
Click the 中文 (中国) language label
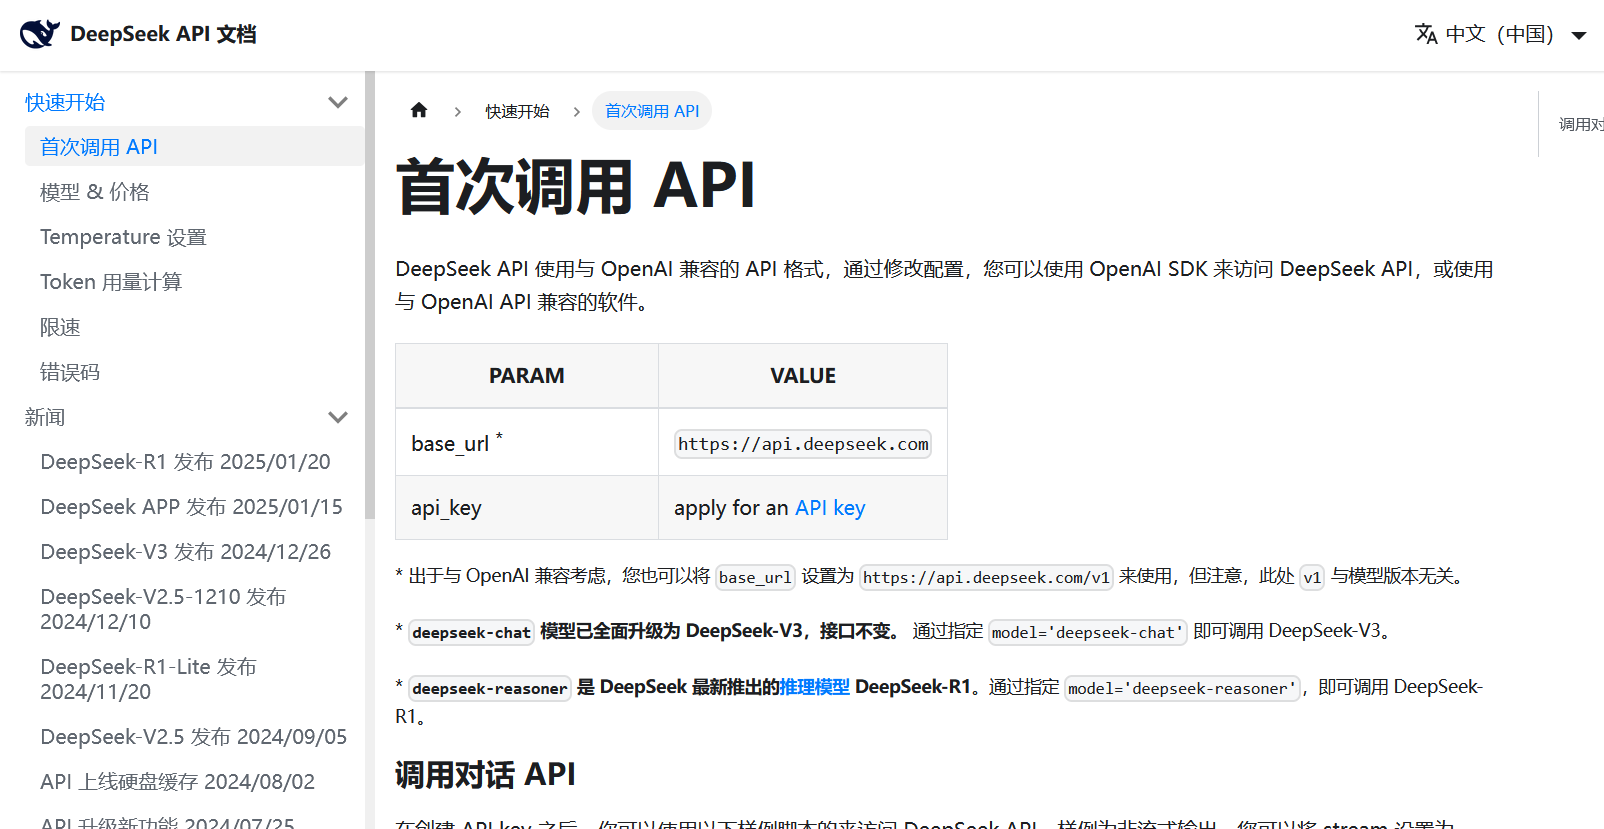pyautogui.click(x=1499, y=34)
